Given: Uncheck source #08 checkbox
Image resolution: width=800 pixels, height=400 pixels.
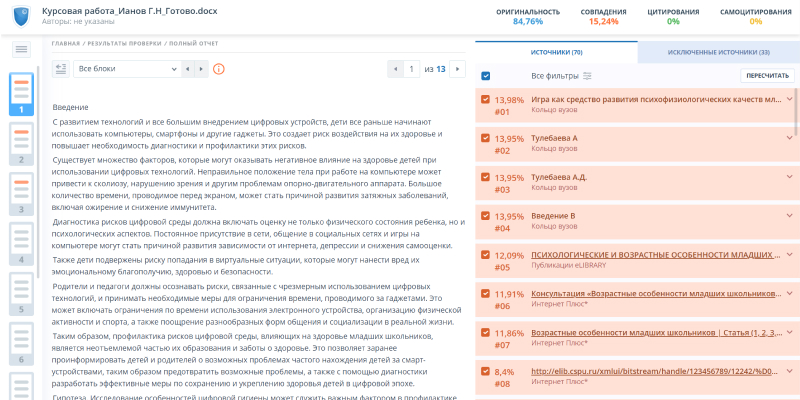Looking at the screenshot, I should point(486,371).
